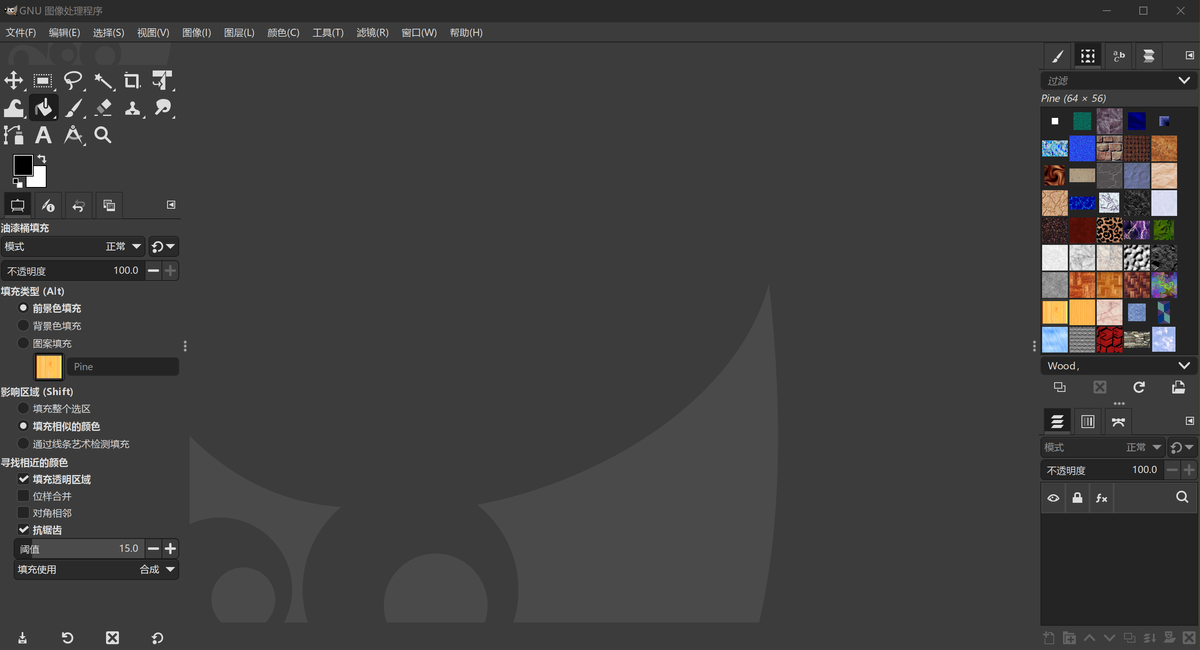Click the black foreground color swatch
This screenshot has width=1200, height=650.
[x=22, y=166]
